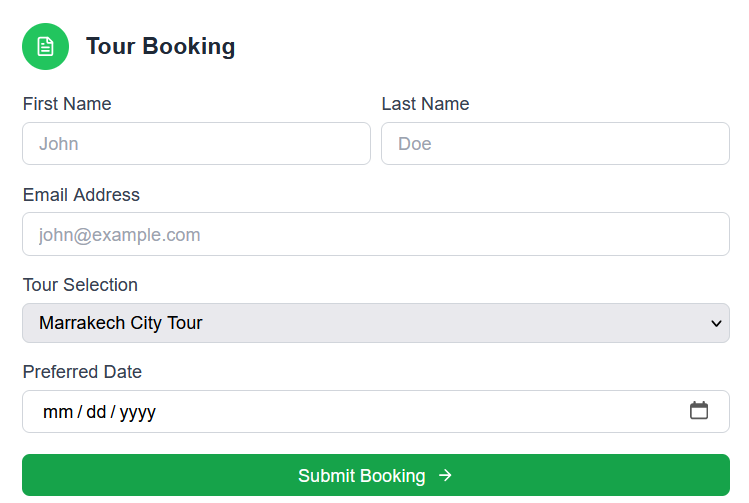
Task: Click the green document icon beside Tour Booking
Action: point(45,46)
